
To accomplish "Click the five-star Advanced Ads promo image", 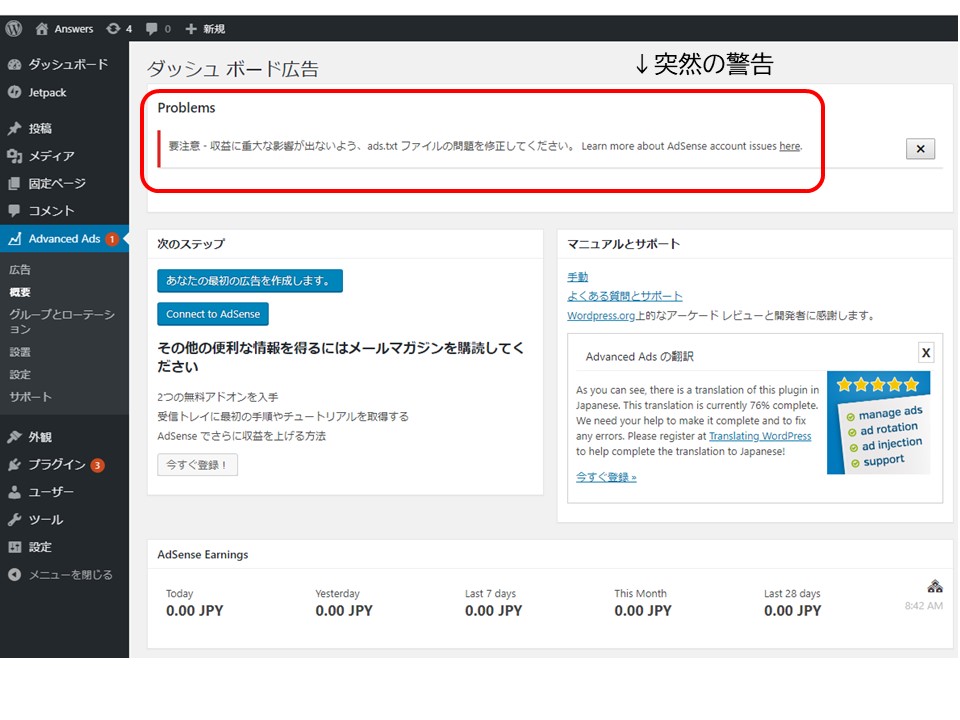I will (879, 422).
